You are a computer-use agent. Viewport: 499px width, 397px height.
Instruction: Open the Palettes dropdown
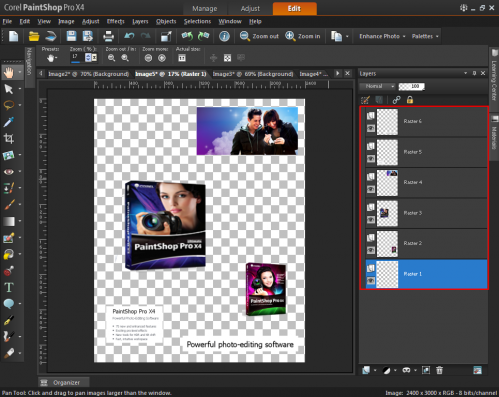[425, 36]
